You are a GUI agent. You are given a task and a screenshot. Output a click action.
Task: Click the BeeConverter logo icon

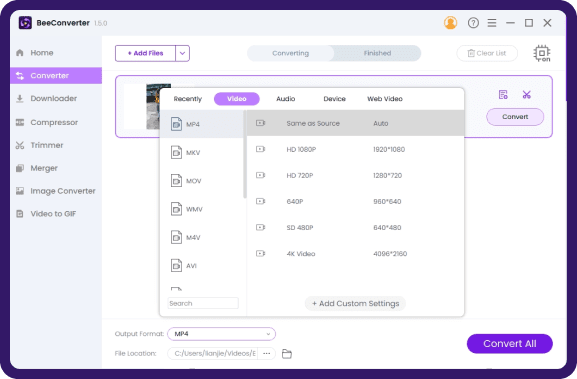click(x=25, y=23)
